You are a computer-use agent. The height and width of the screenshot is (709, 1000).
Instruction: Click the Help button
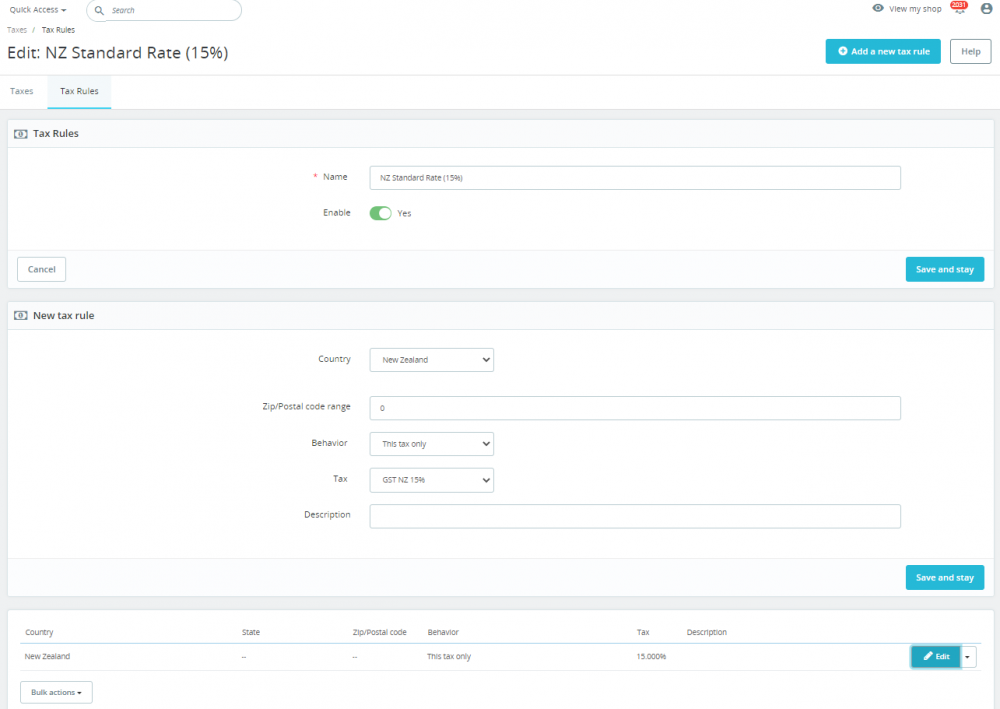pos(970,52)
